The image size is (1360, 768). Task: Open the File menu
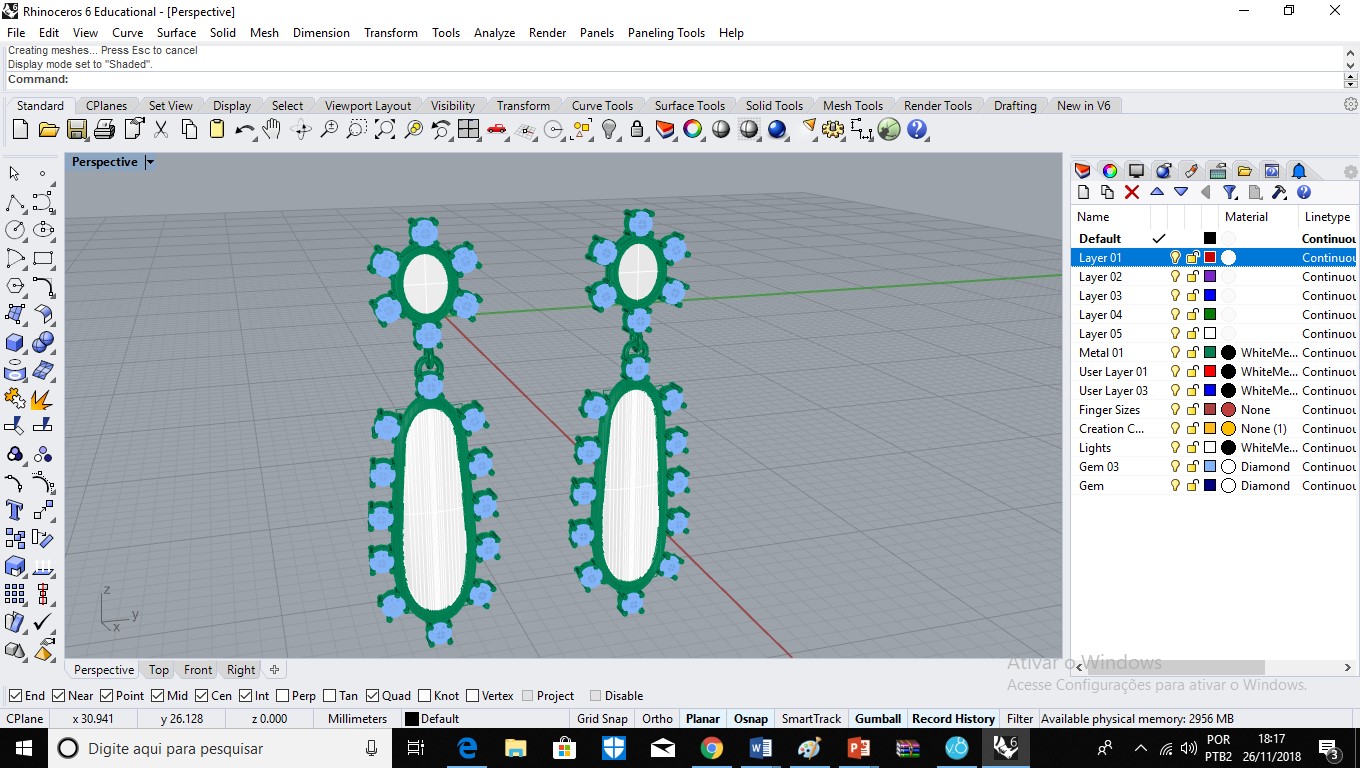pyautogui.click(x=16, y=33)
